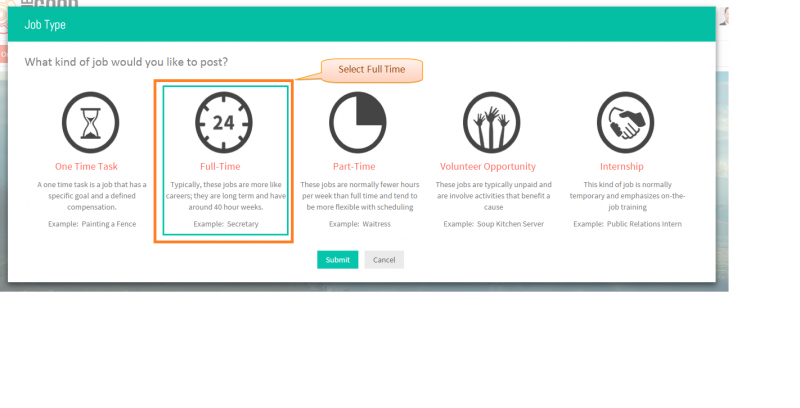The height and width of the screenshot is (408, 800).
Task: Click the Part-Time description about flexible scheduling
Action: [x=360, y=196]
